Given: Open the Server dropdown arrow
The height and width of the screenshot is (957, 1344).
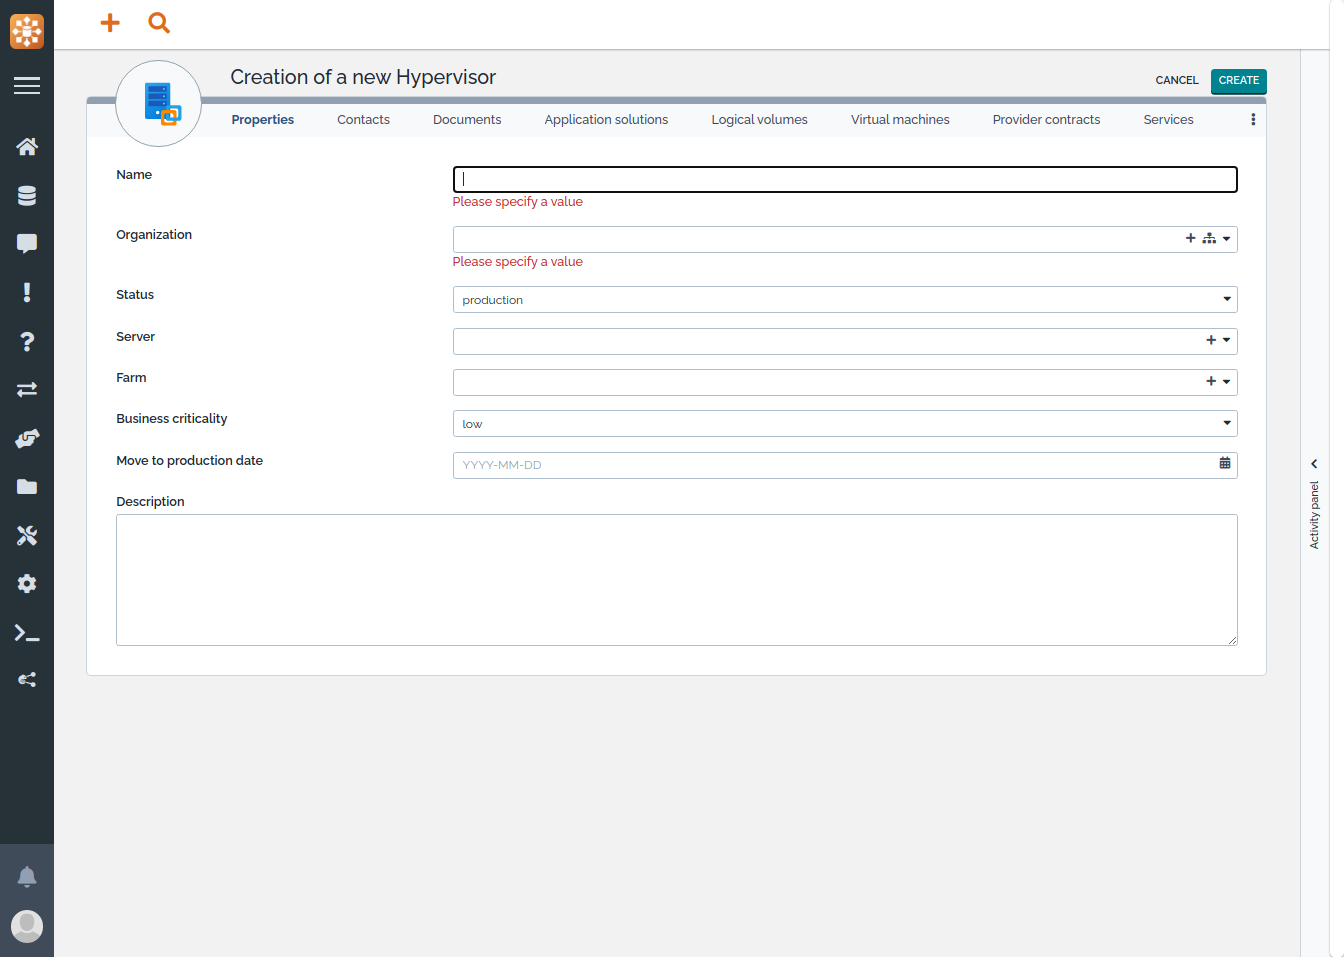Looking at the screenshot, I should point(1226,341).
